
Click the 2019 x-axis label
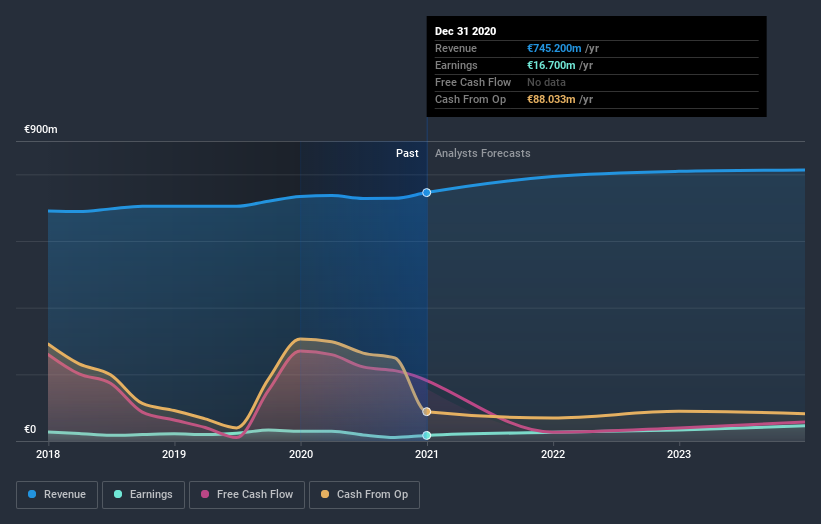(x=174, y=454)
